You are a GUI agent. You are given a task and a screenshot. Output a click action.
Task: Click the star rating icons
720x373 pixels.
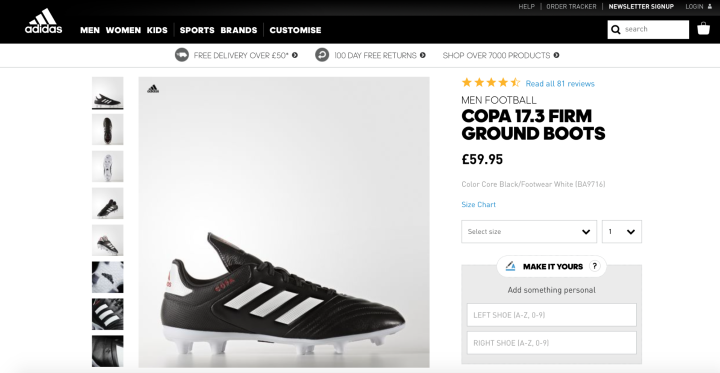pos(491,83)
